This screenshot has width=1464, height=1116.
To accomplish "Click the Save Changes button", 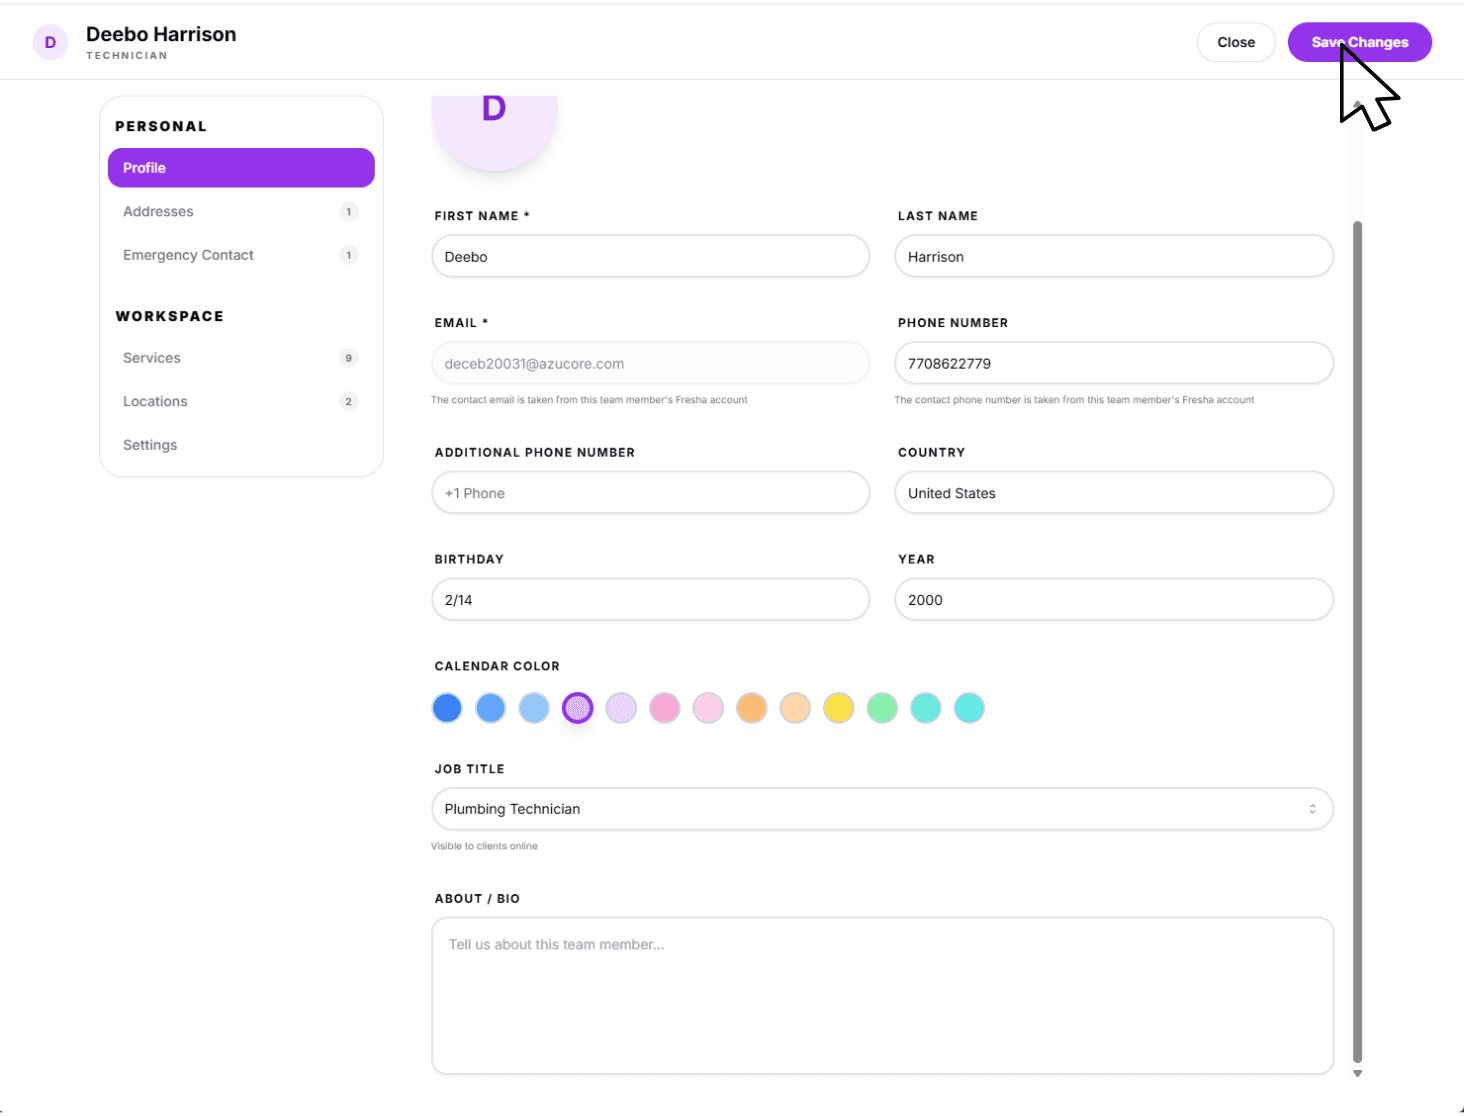I will (x=1359, y=42).
